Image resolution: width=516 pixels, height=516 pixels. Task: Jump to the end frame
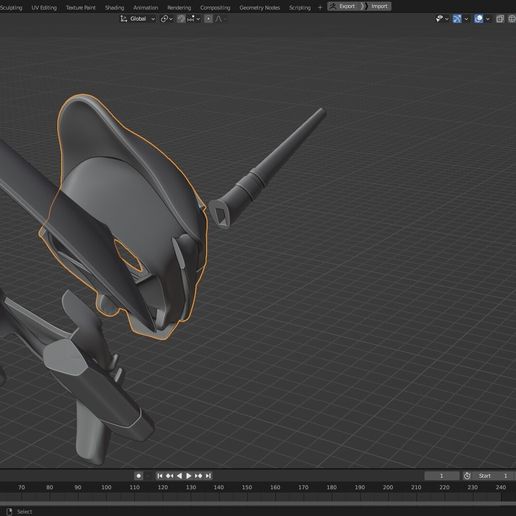pyautogui.click(x=208, y=476)
